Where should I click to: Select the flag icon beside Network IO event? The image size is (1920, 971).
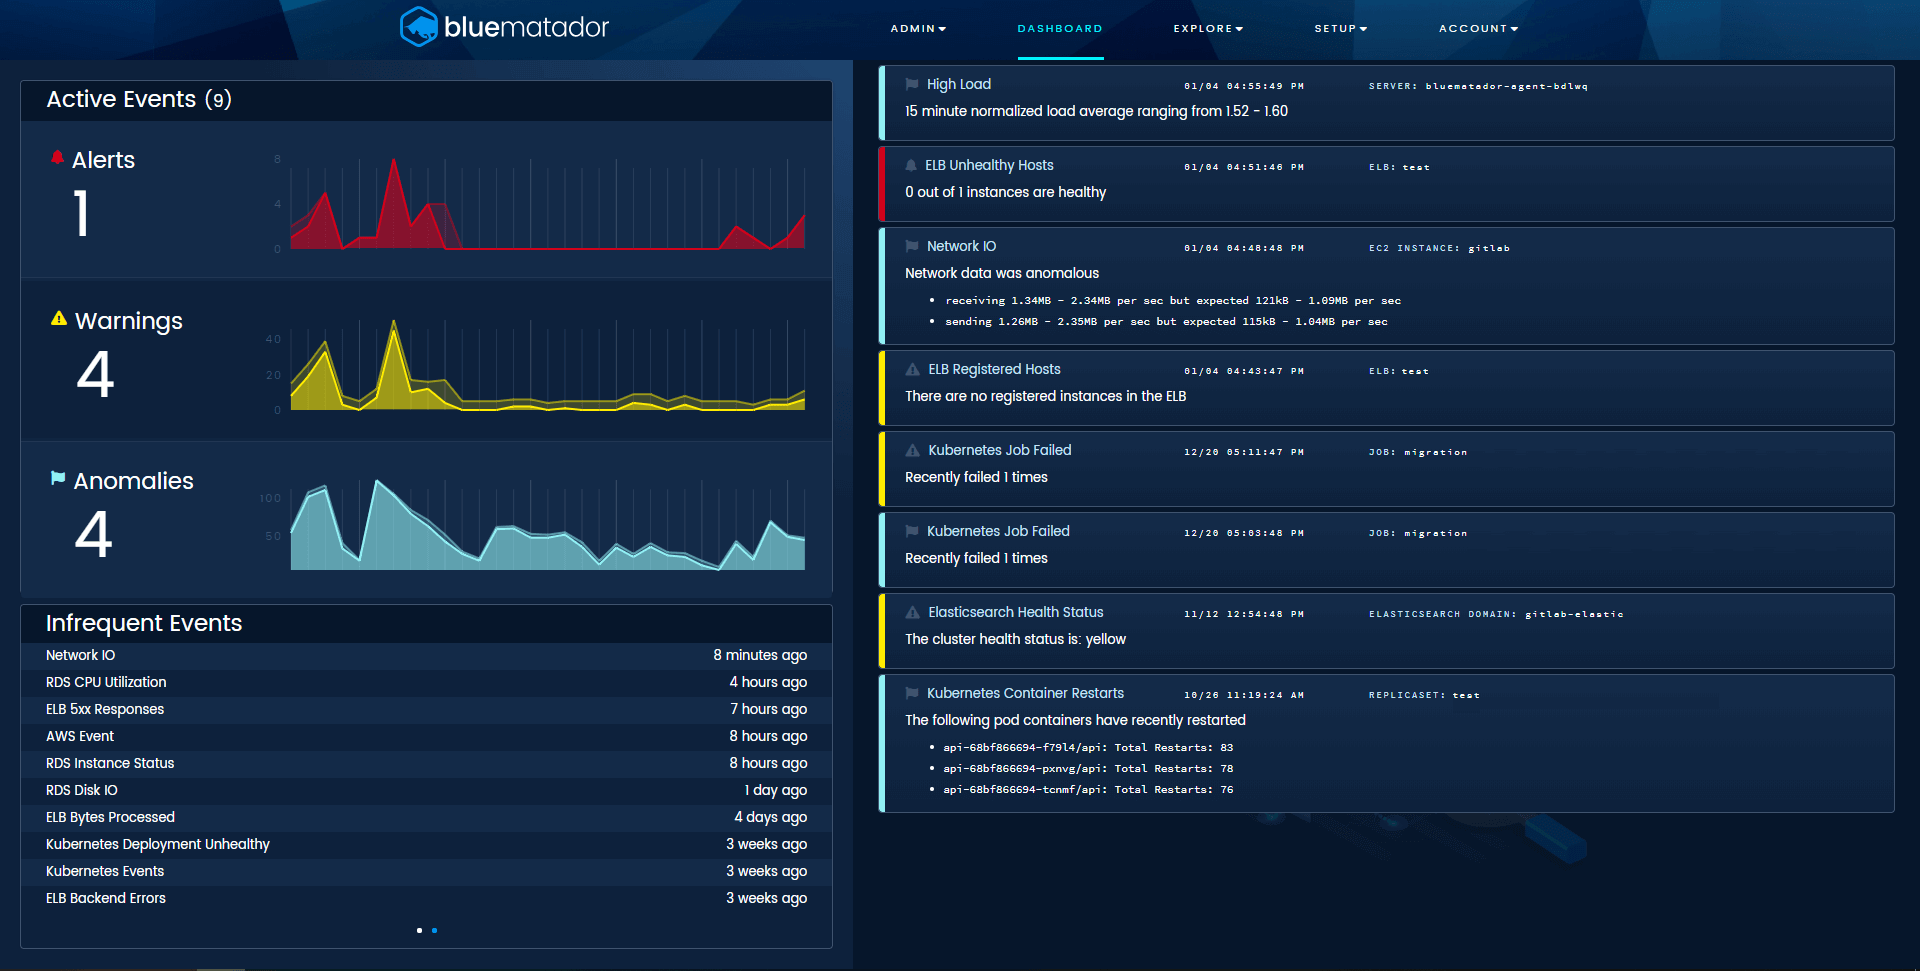point(912,246)
